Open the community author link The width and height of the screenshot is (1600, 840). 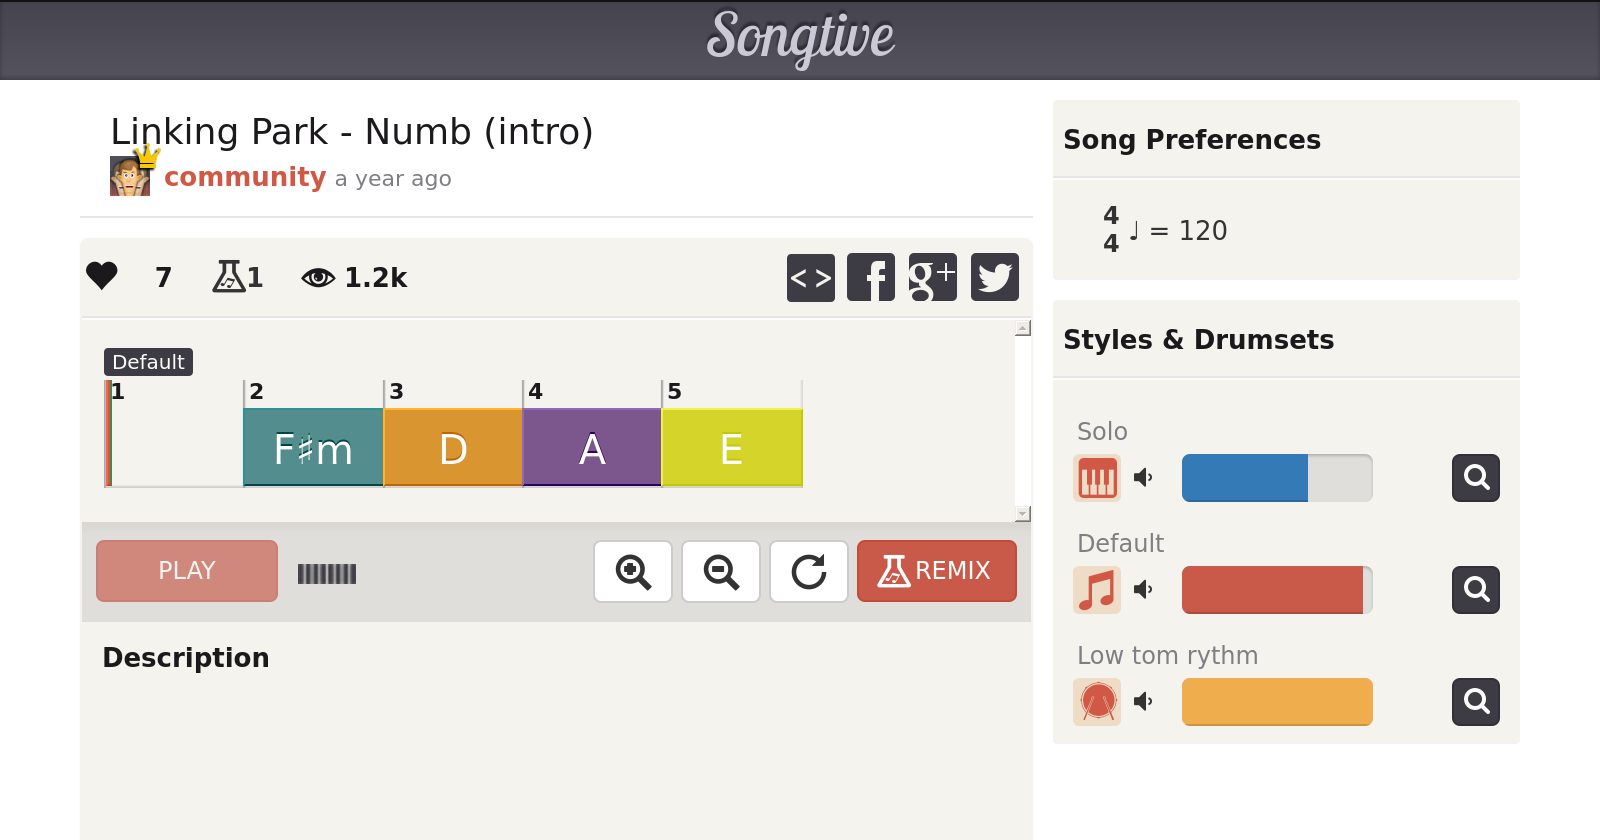click(x=245, y=177)
